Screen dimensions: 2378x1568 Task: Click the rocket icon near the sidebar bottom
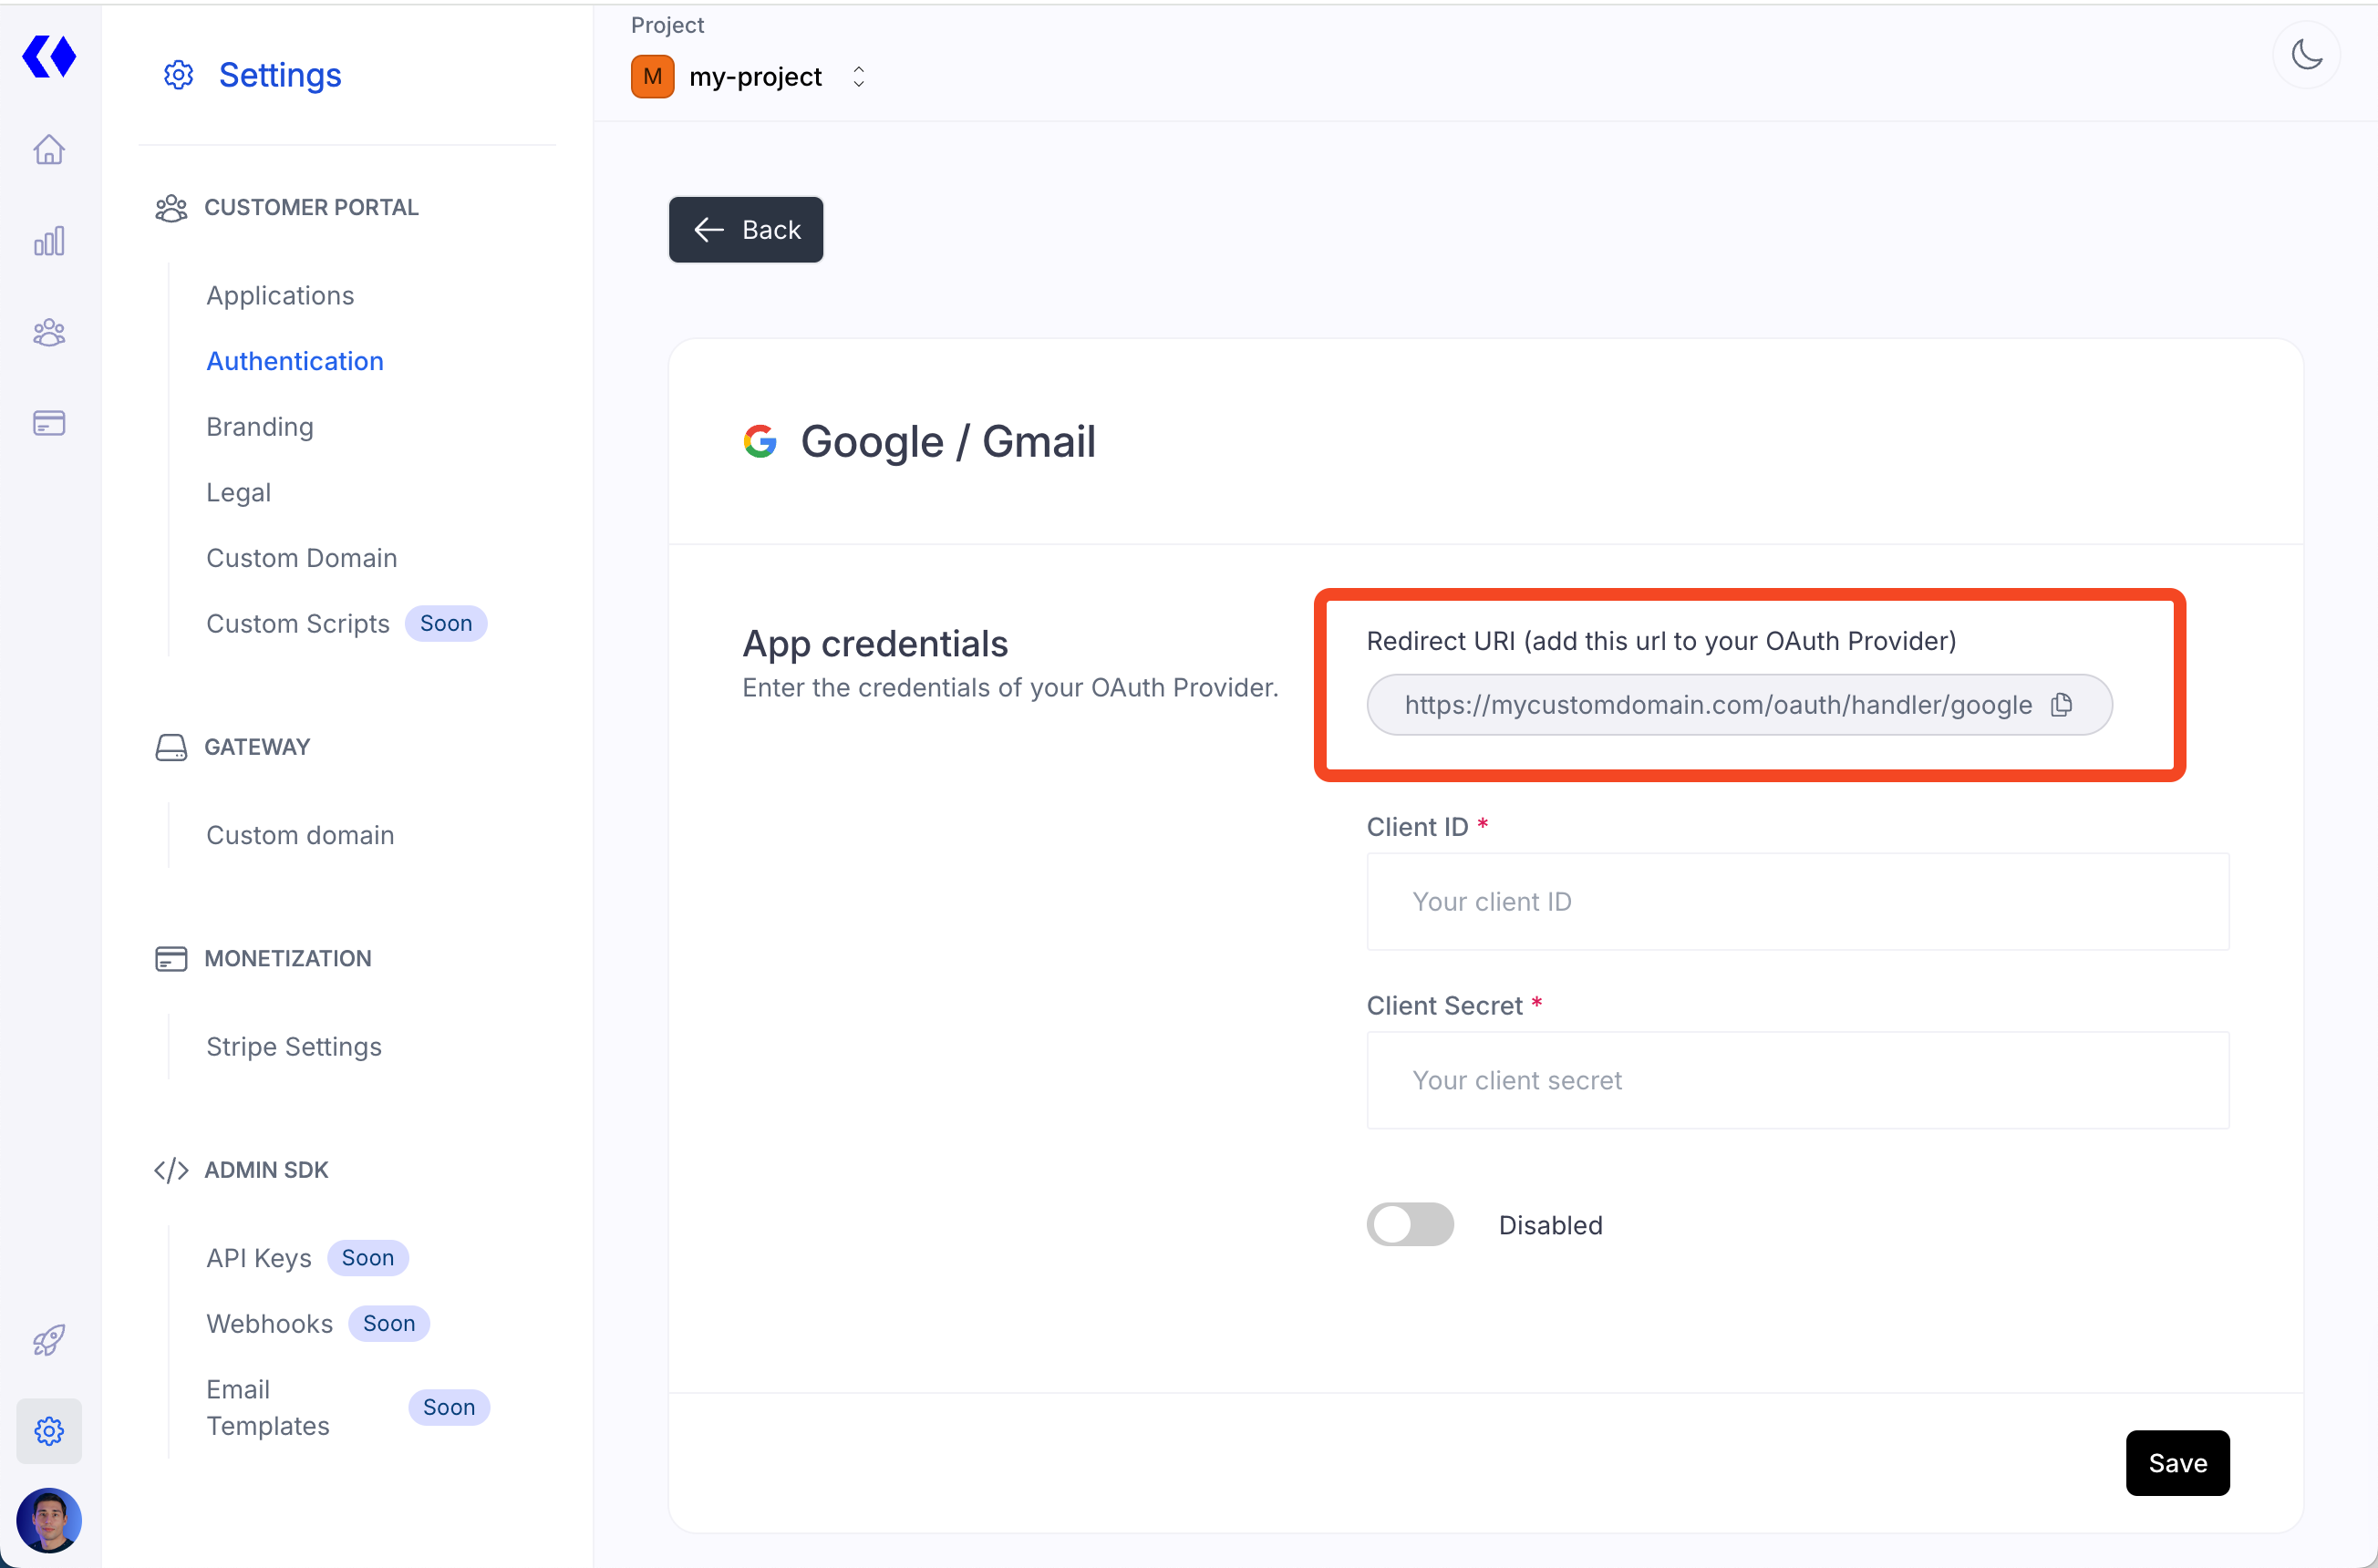click(48, 1340)
